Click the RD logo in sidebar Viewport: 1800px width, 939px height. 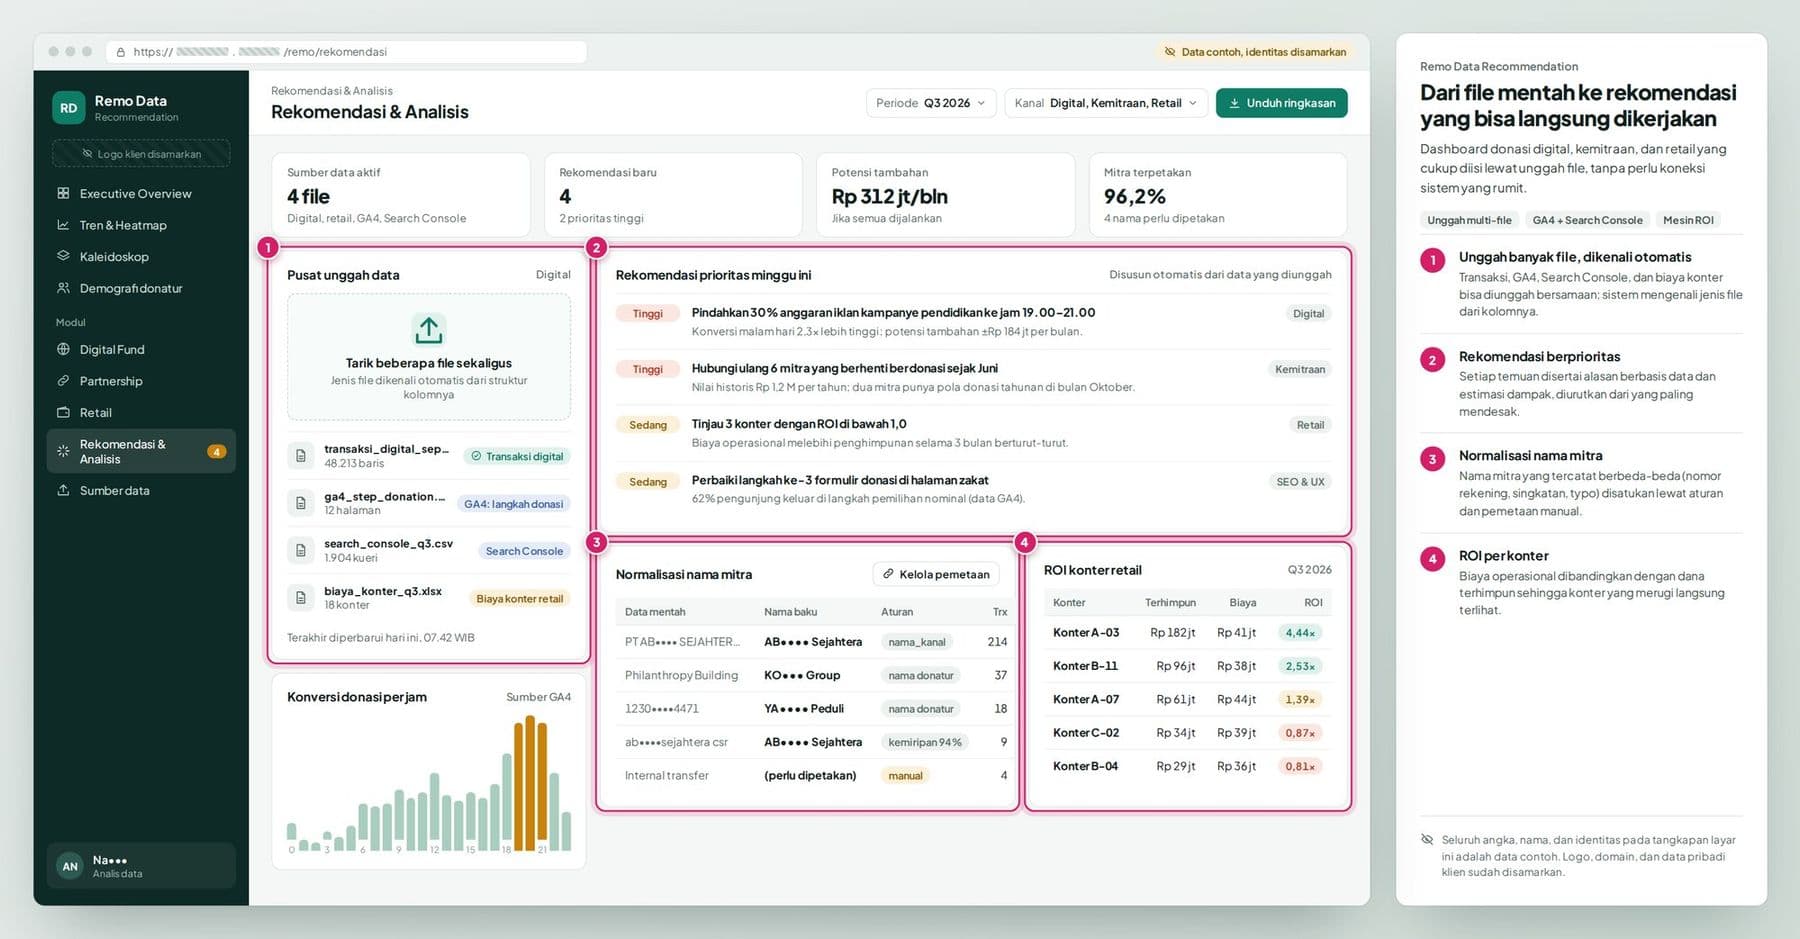click(68, 108)
